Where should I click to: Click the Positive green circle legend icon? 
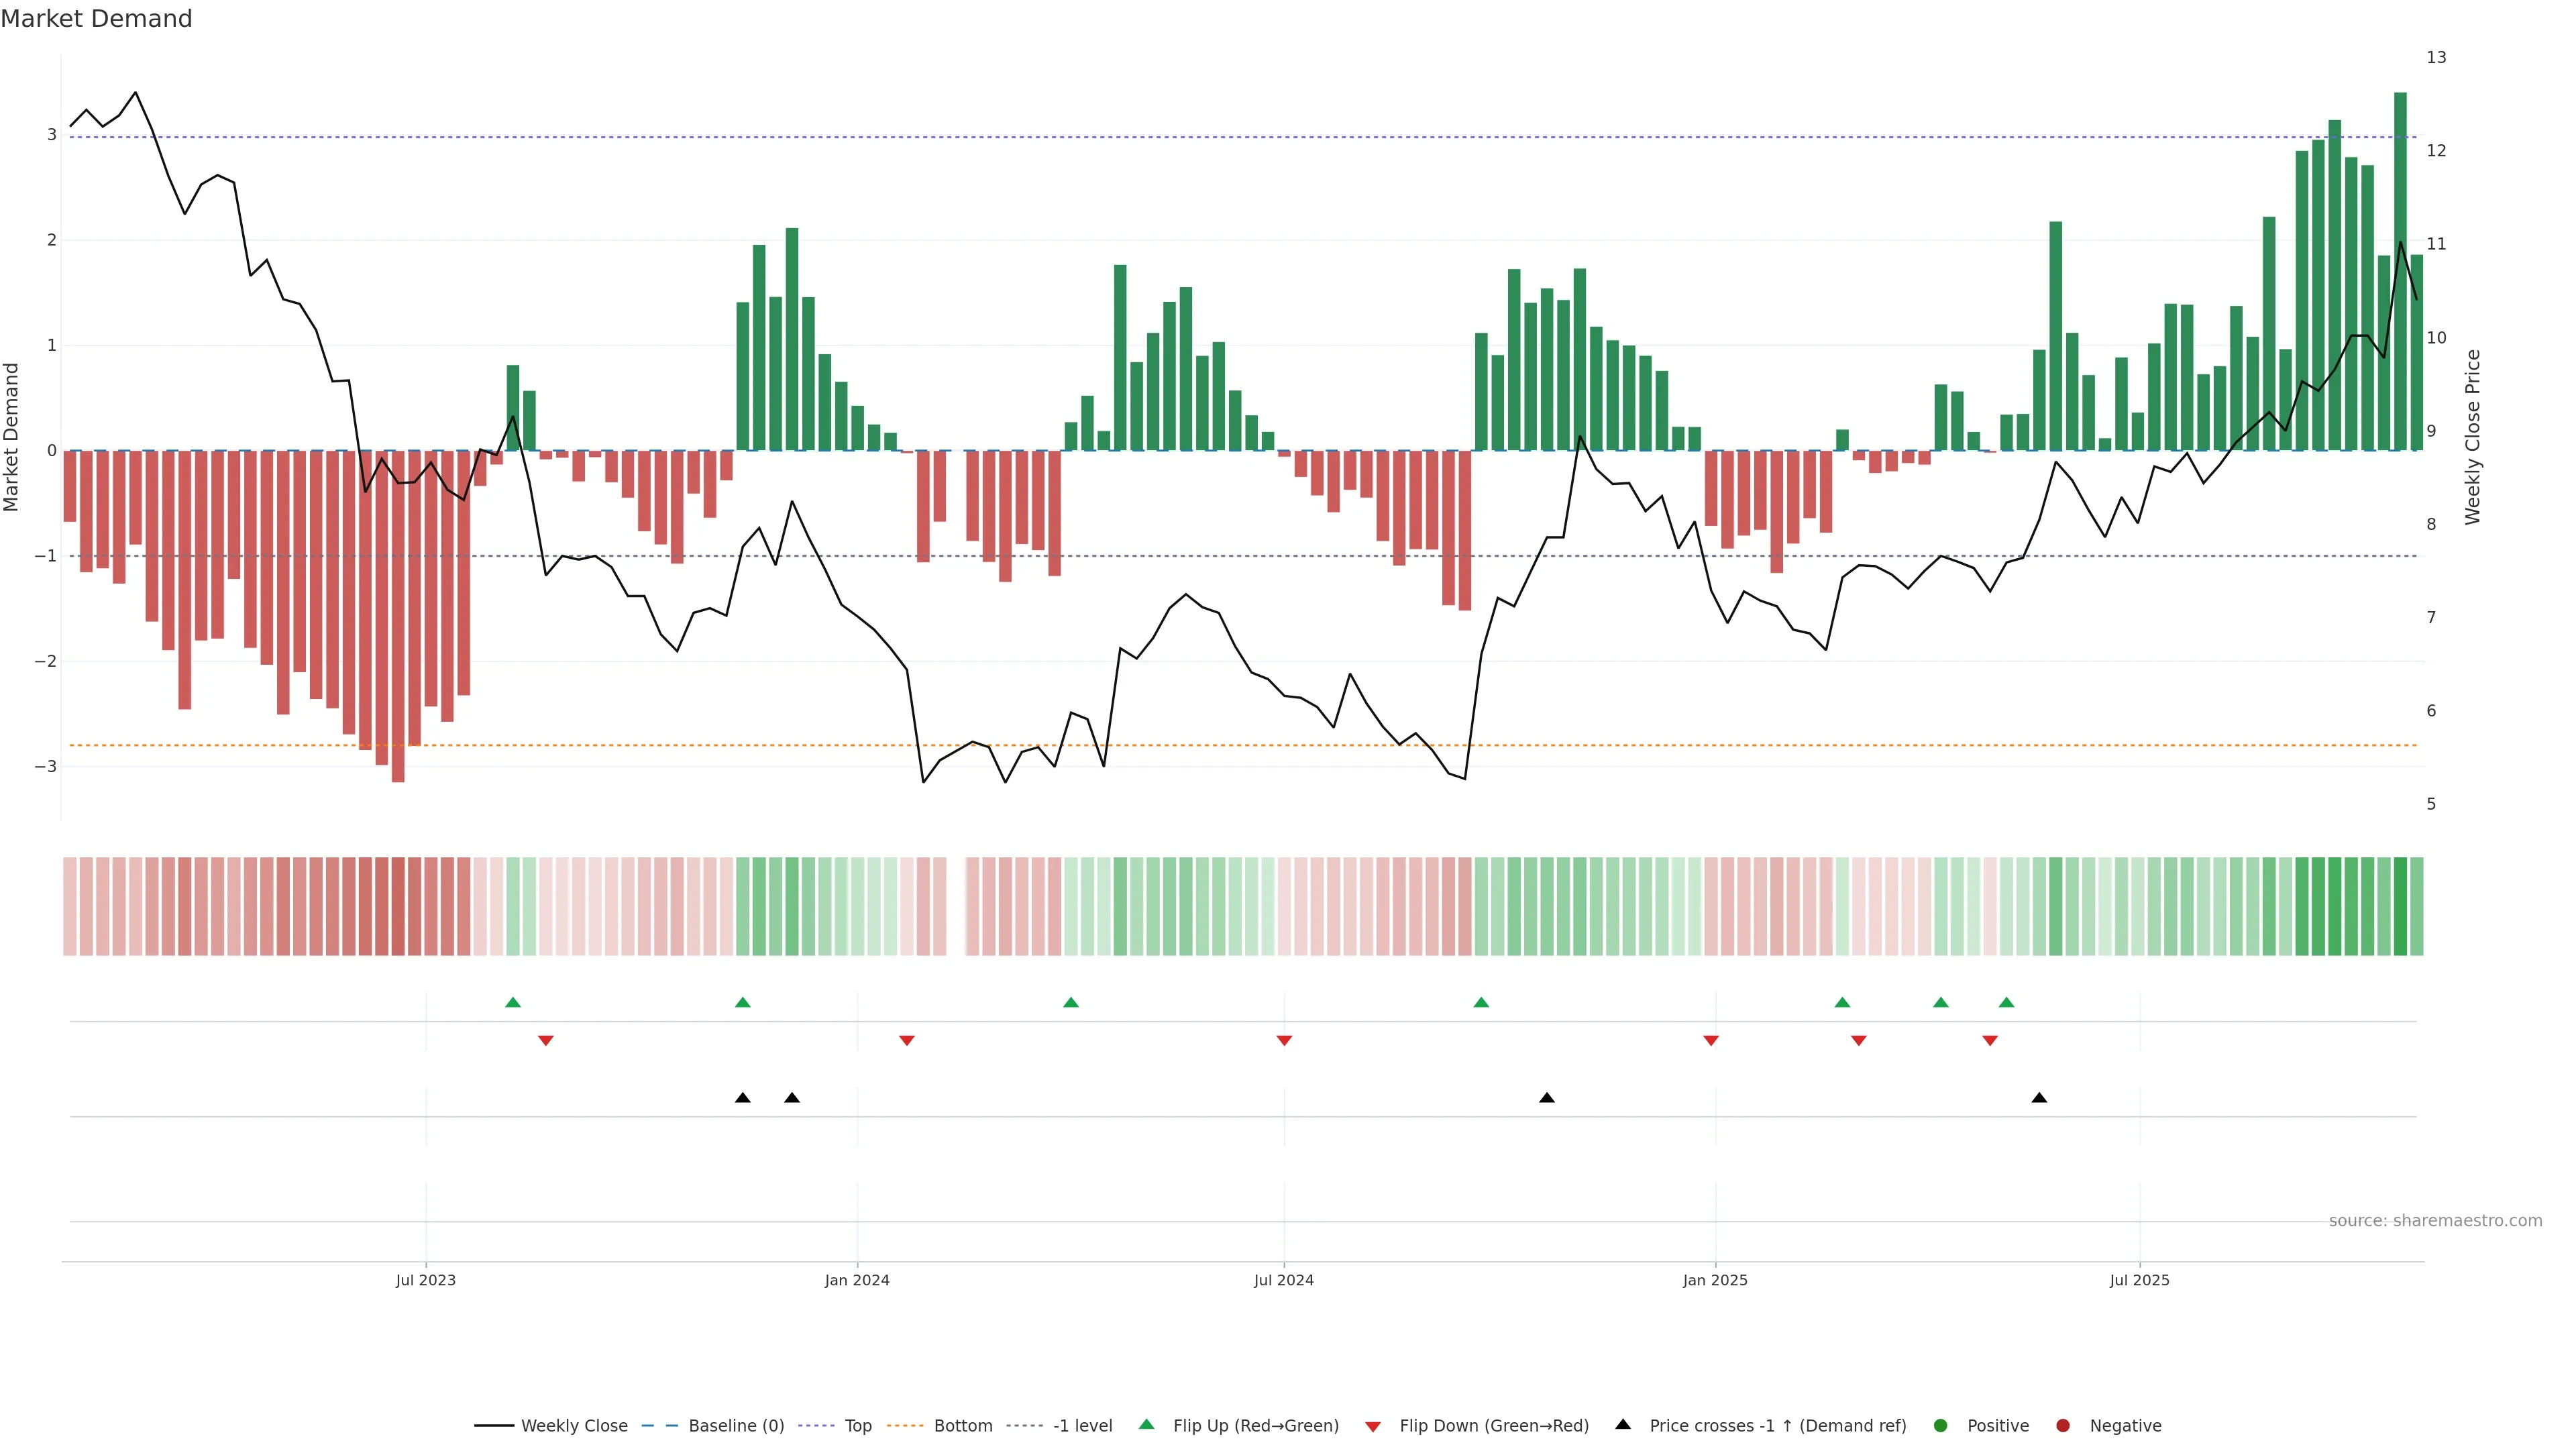coord(1940,1425)
